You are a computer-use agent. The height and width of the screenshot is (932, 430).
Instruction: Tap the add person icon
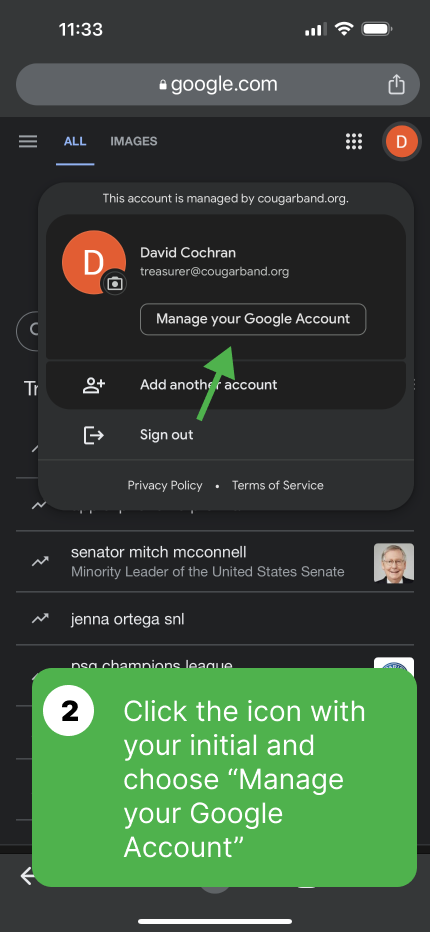pos(93,385)
